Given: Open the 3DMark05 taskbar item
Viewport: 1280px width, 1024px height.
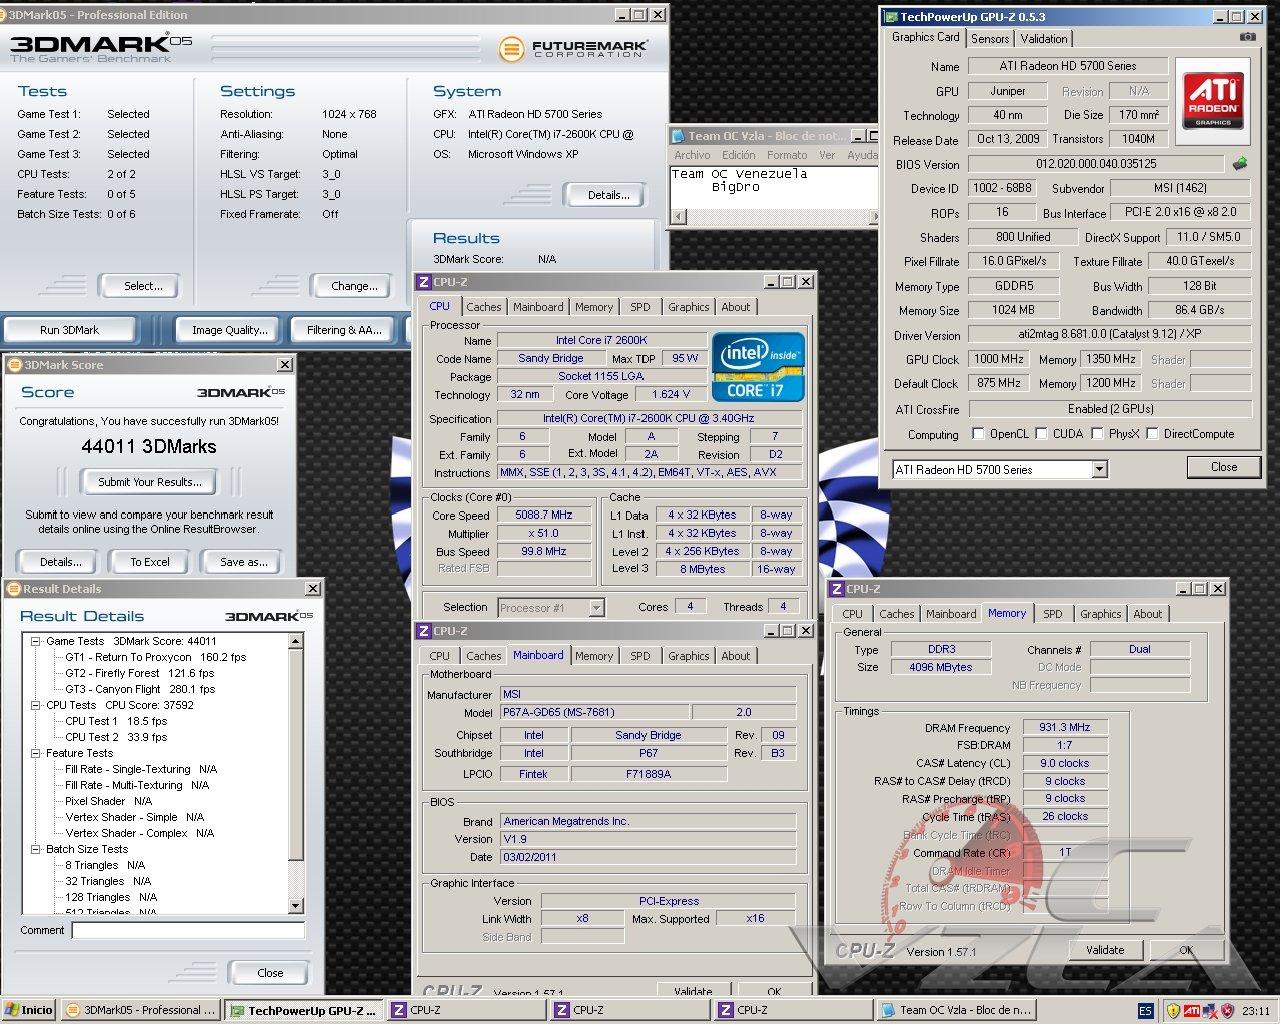Looking at the screenshot, I should (x=140, y=1010).
